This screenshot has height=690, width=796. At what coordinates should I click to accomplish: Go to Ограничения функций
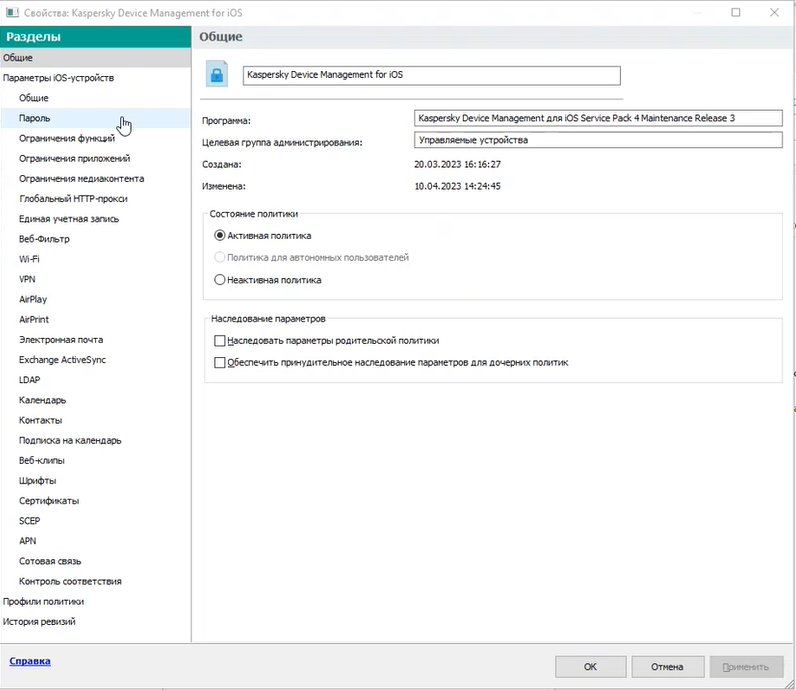[95, 138]
